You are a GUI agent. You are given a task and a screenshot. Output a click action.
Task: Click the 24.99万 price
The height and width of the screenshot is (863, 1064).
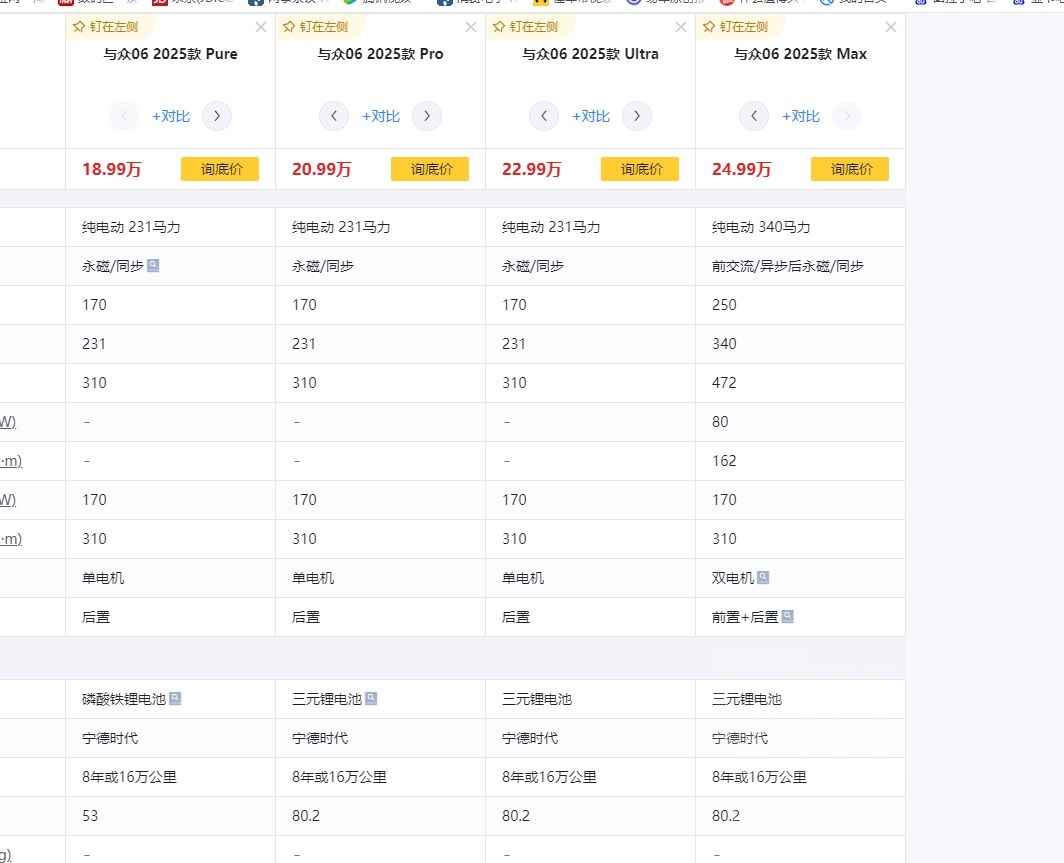(742, 169)
